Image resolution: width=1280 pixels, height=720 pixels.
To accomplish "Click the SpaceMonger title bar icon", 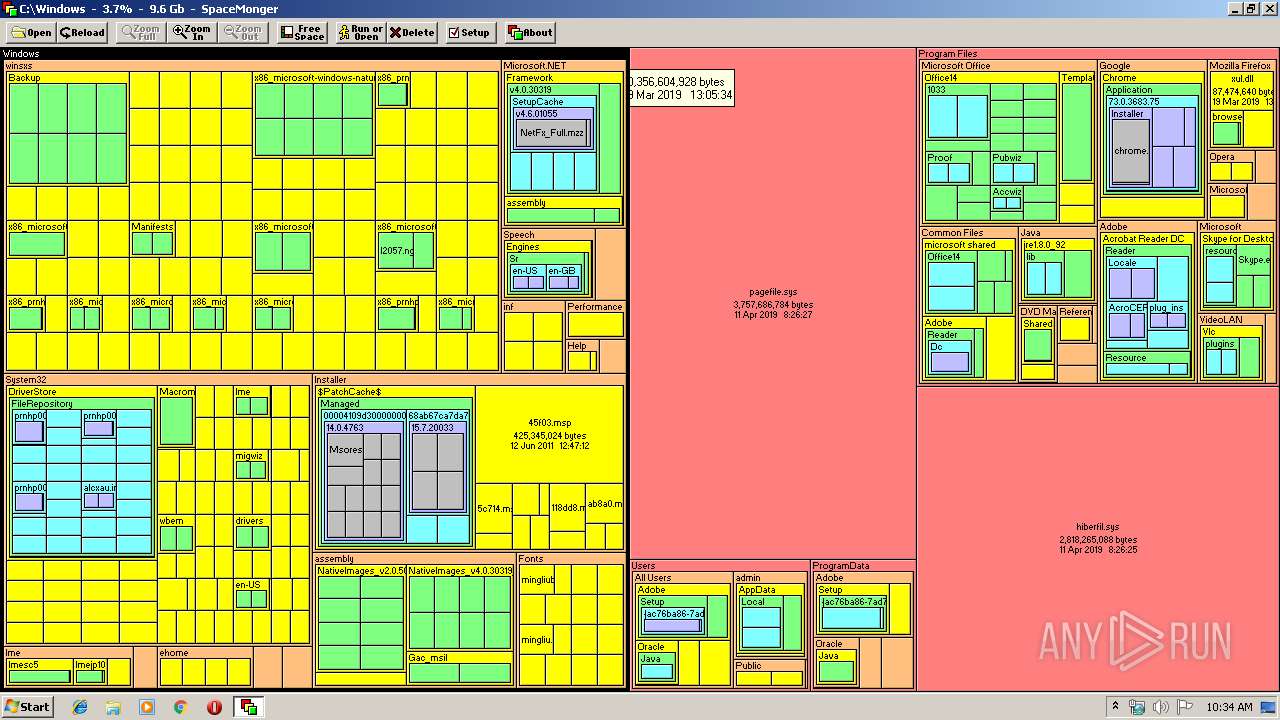I will [x=10, y=8].
